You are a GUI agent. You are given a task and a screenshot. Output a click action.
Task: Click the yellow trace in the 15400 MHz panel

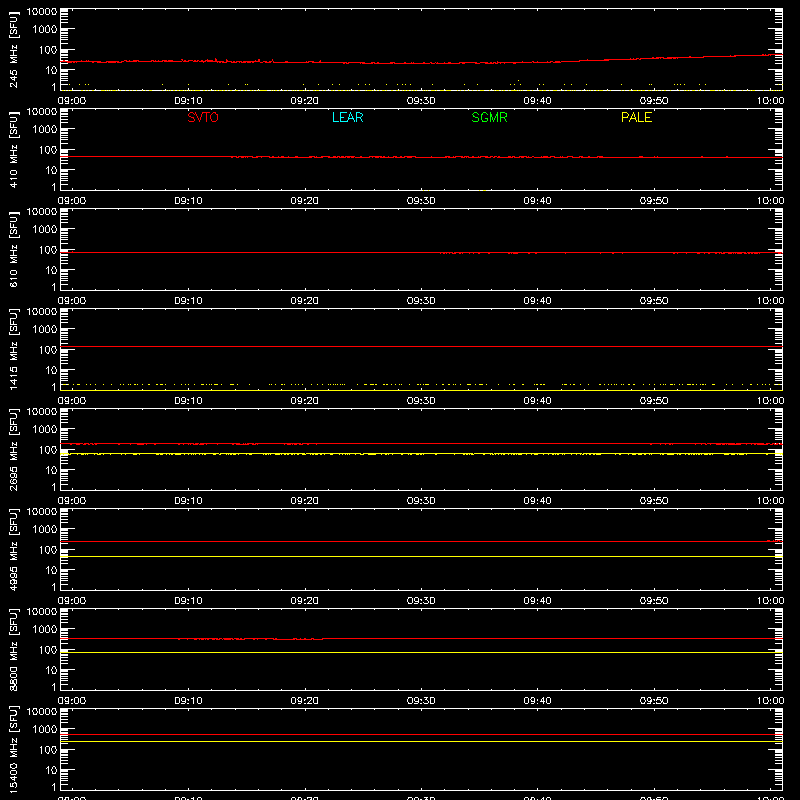click(421, 741)
